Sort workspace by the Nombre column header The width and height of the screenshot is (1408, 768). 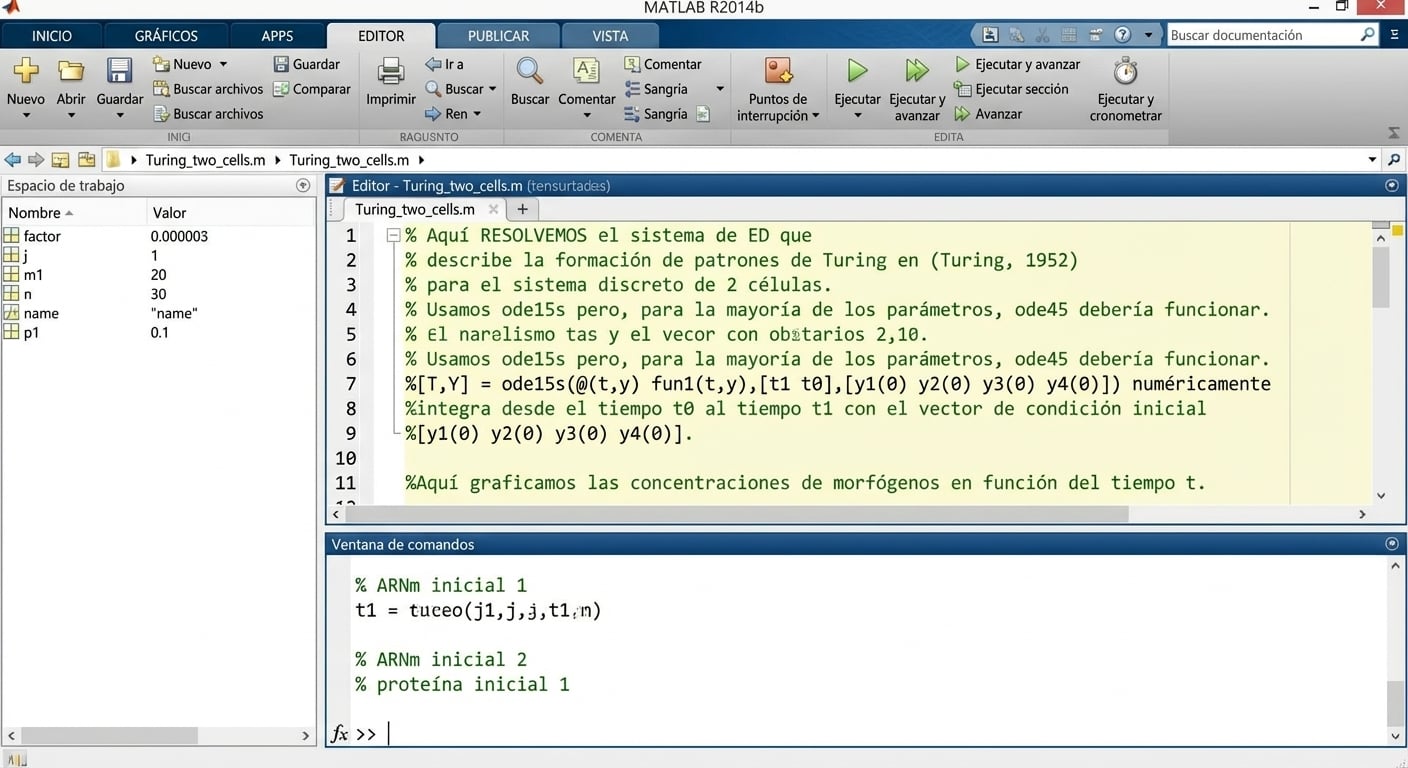73,212
